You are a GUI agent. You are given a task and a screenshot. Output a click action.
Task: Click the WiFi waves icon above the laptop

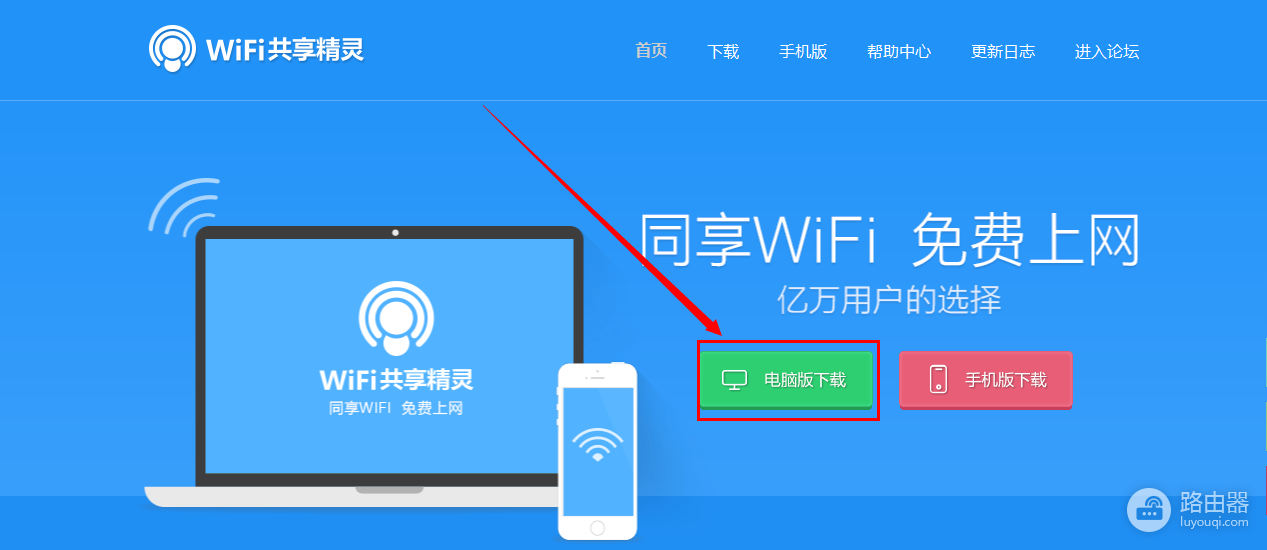click(x=184, y=205)
